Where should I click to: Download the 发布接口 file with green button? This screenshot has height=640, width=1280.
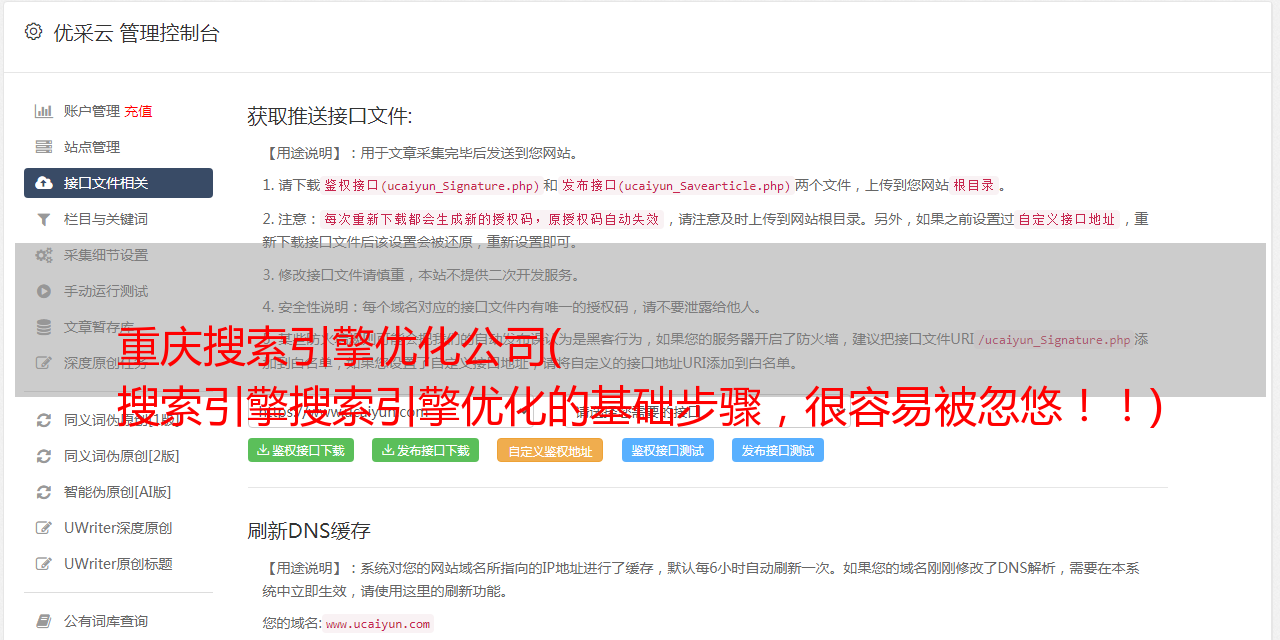click(x=426, y=450)
